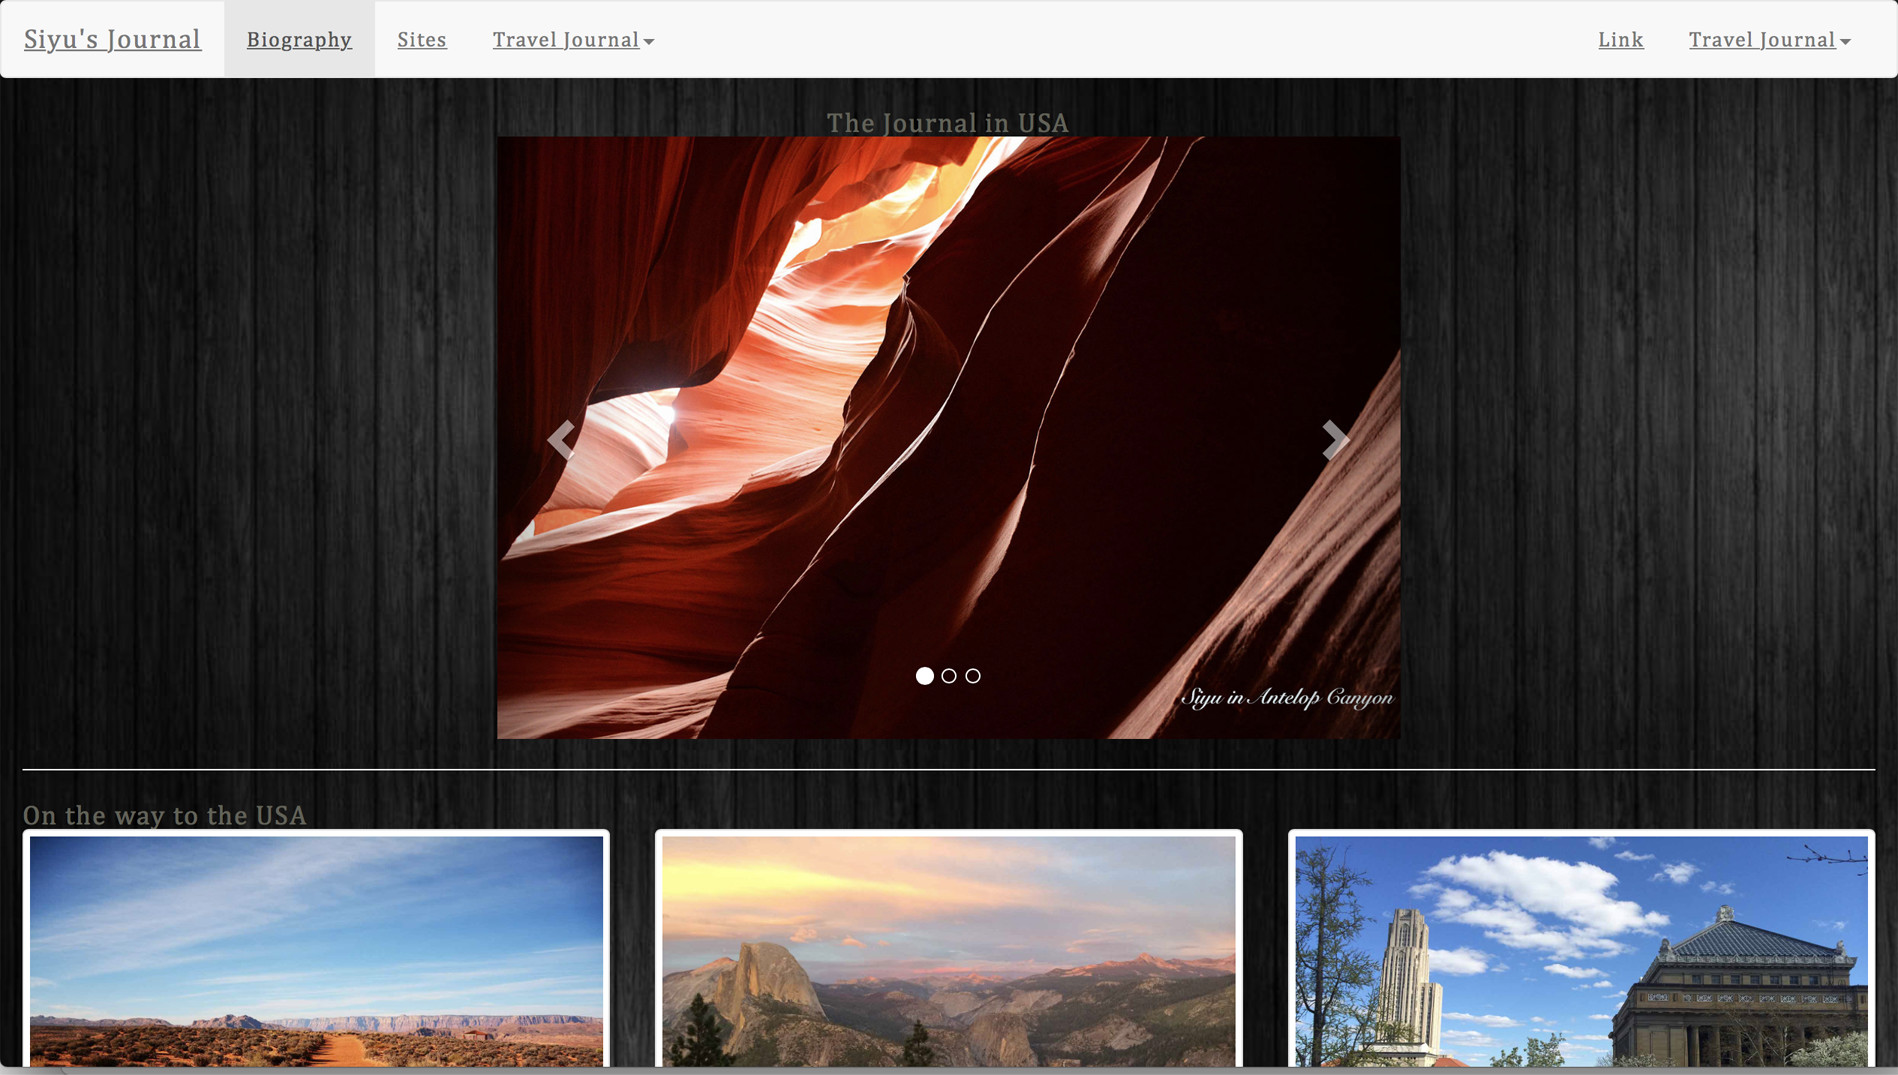Advance to next carousel slide

(1334, 439)
